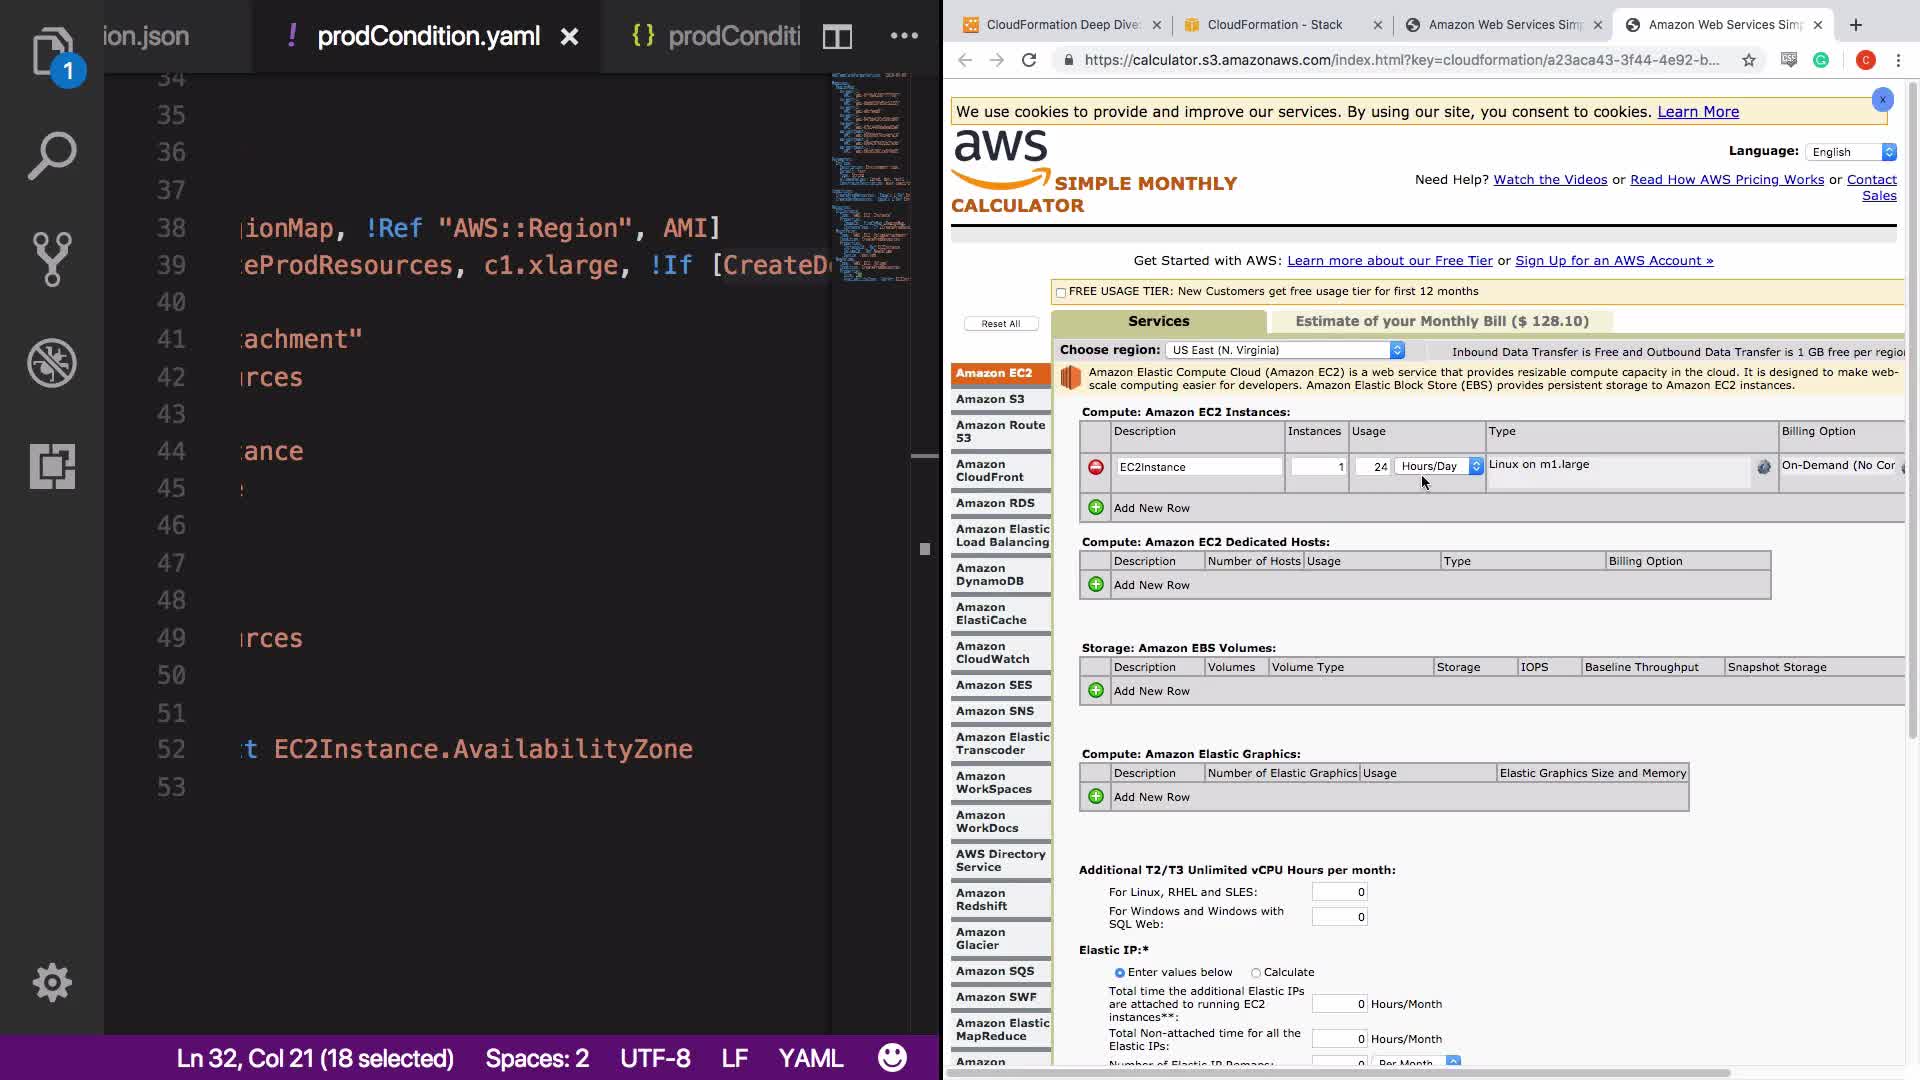This screenshot has height=1080, width=1920.
Task: Select Enter values below radio button
Action: pos(1120,973)
